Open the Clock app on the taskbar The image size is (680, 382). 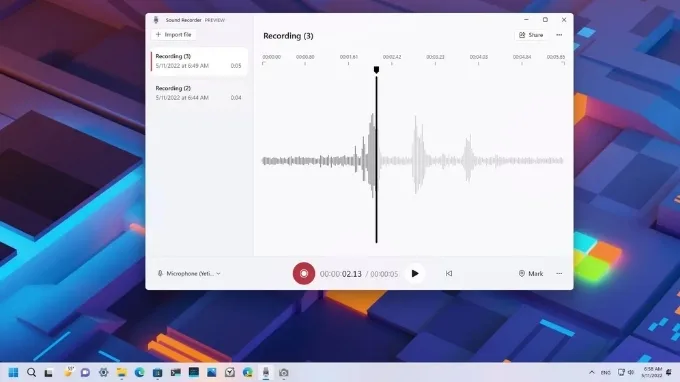[x=229, y=372]
